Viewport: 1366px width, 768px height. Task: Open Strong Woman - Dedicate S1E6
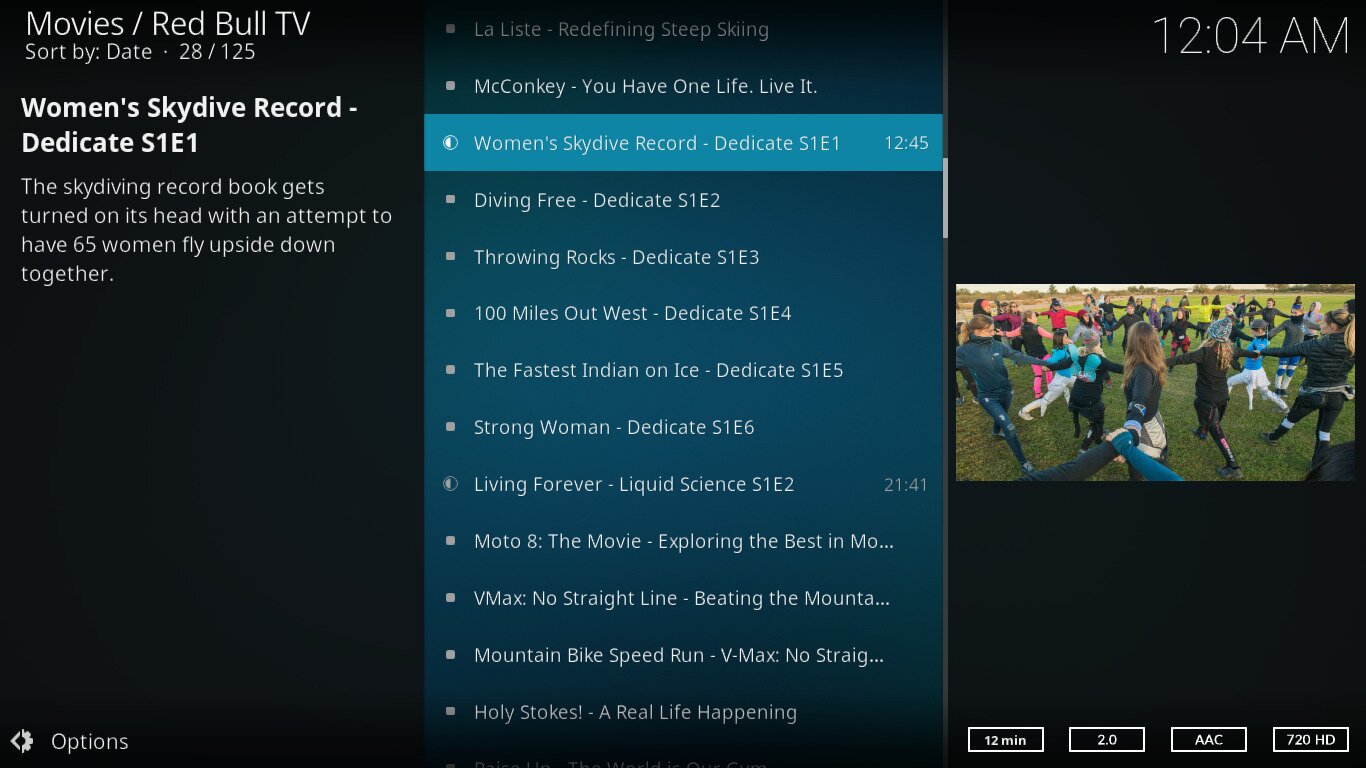(683, 427)
